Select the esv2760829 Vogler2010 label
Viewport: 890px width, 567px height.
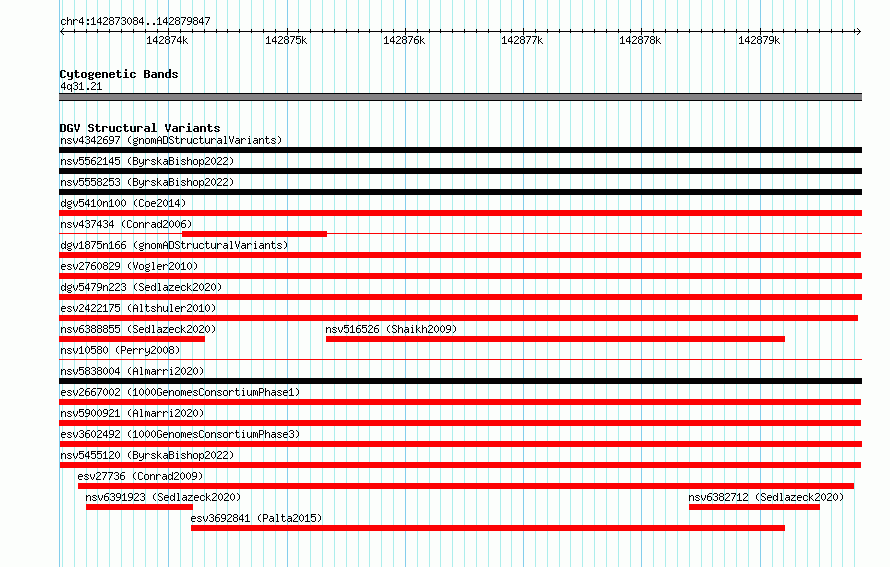coord(129,266)
